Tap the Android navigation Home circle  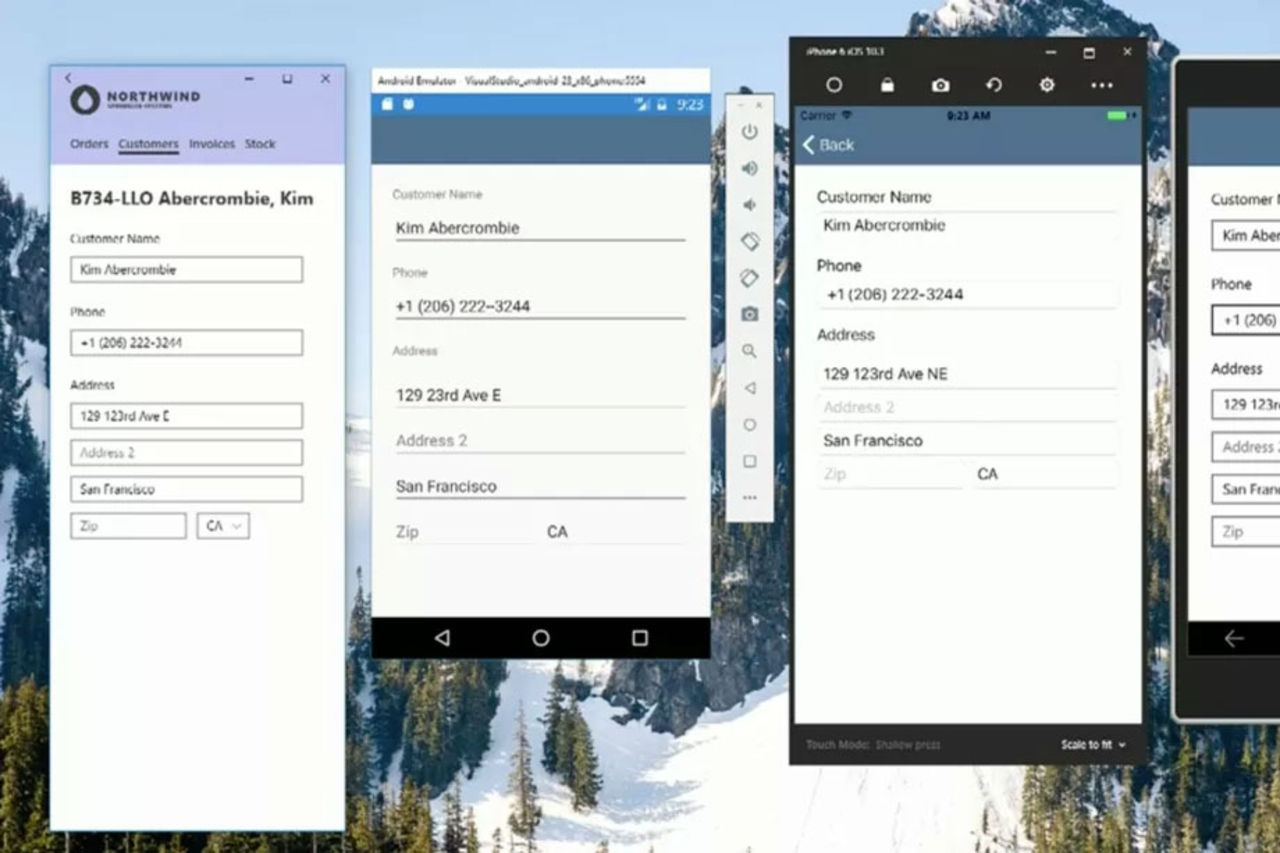[540, 637]
